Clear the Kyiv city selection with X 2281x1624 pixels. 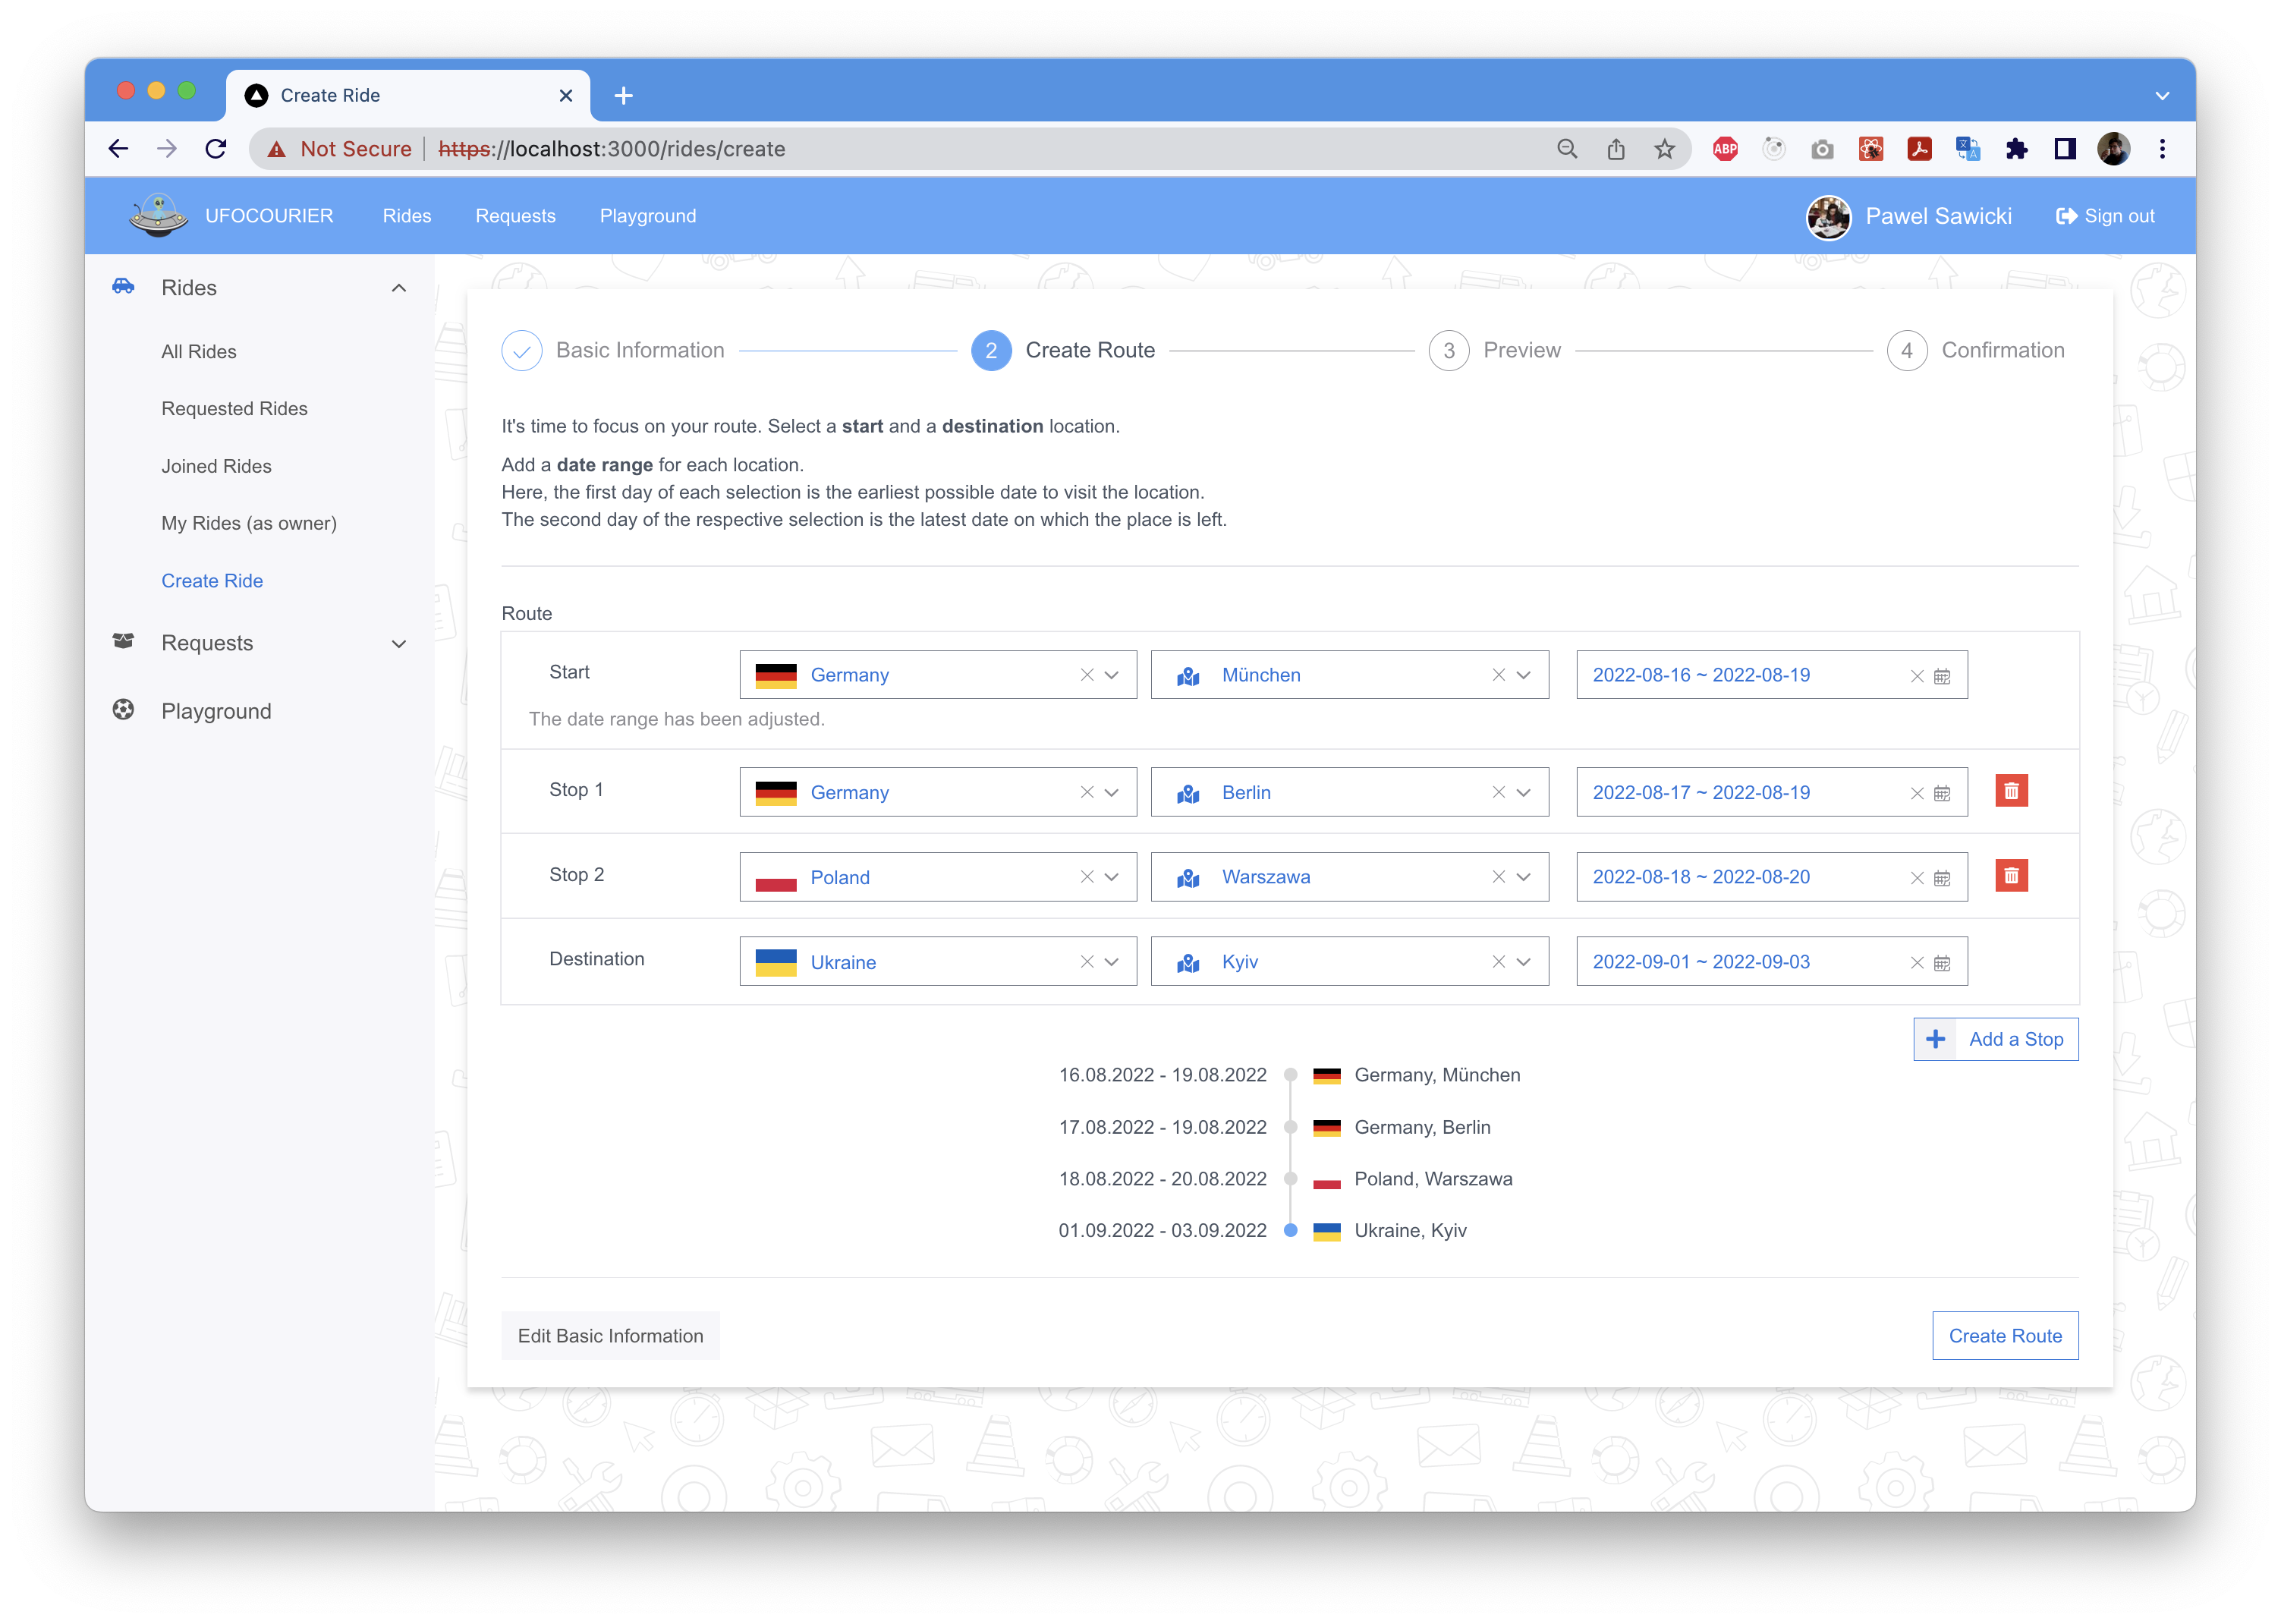point(1498,962)
